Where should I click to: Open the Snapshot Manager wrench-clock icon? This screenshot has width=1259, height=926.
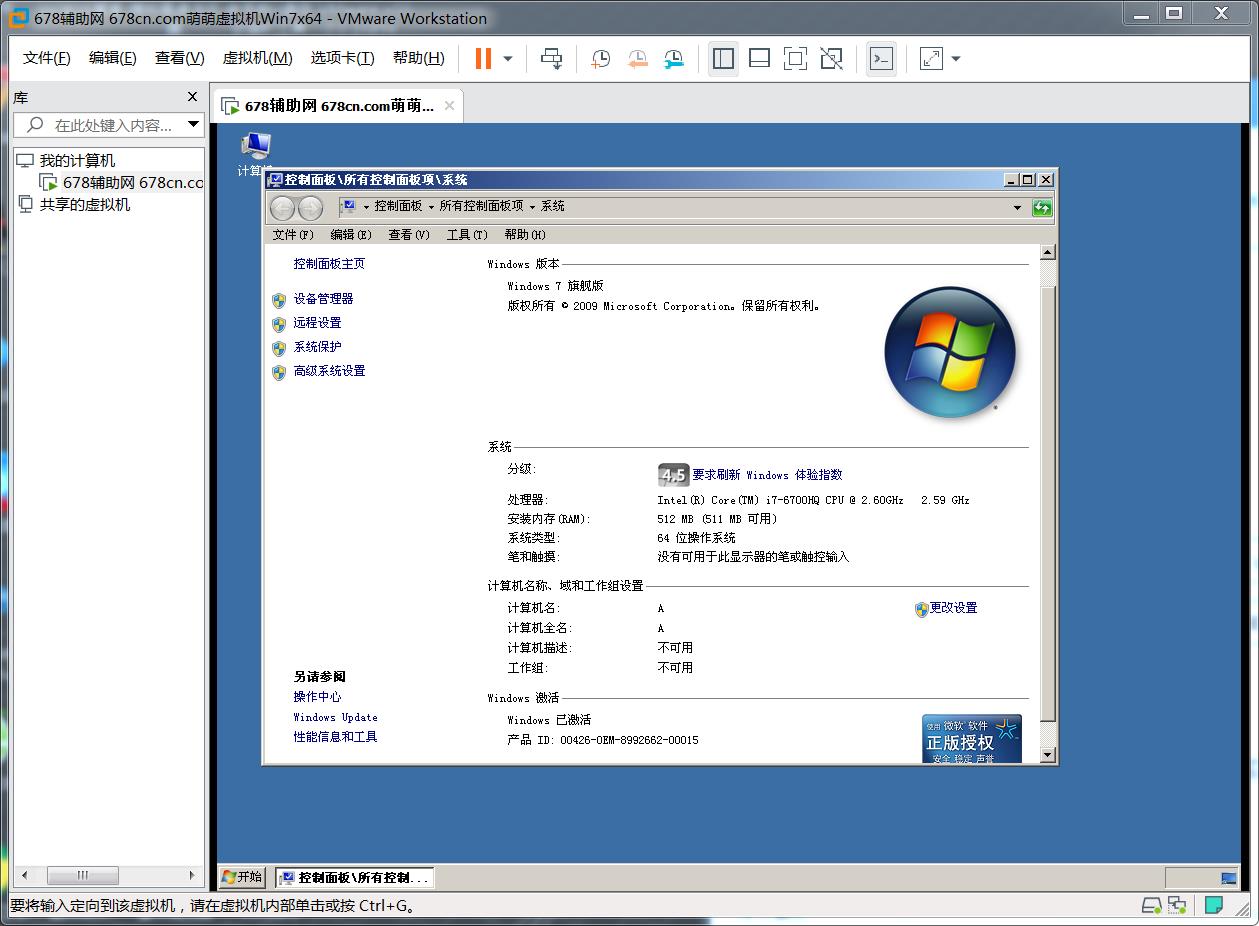coord(674,59)
